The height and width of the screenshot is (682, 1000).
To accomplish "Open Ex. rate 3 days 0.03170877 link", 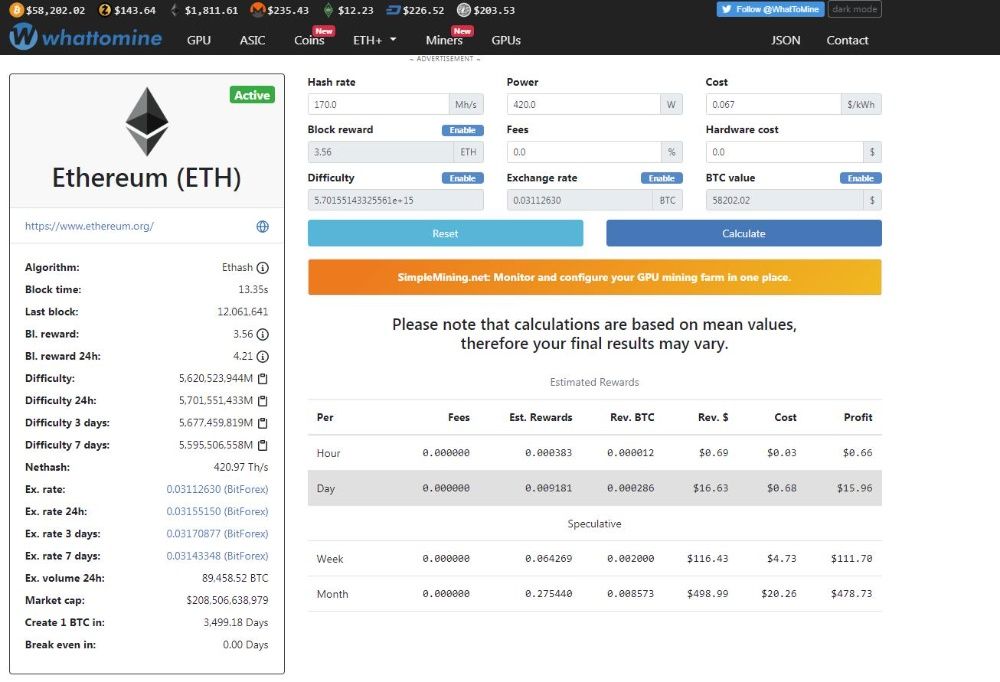I will point(217,534).
